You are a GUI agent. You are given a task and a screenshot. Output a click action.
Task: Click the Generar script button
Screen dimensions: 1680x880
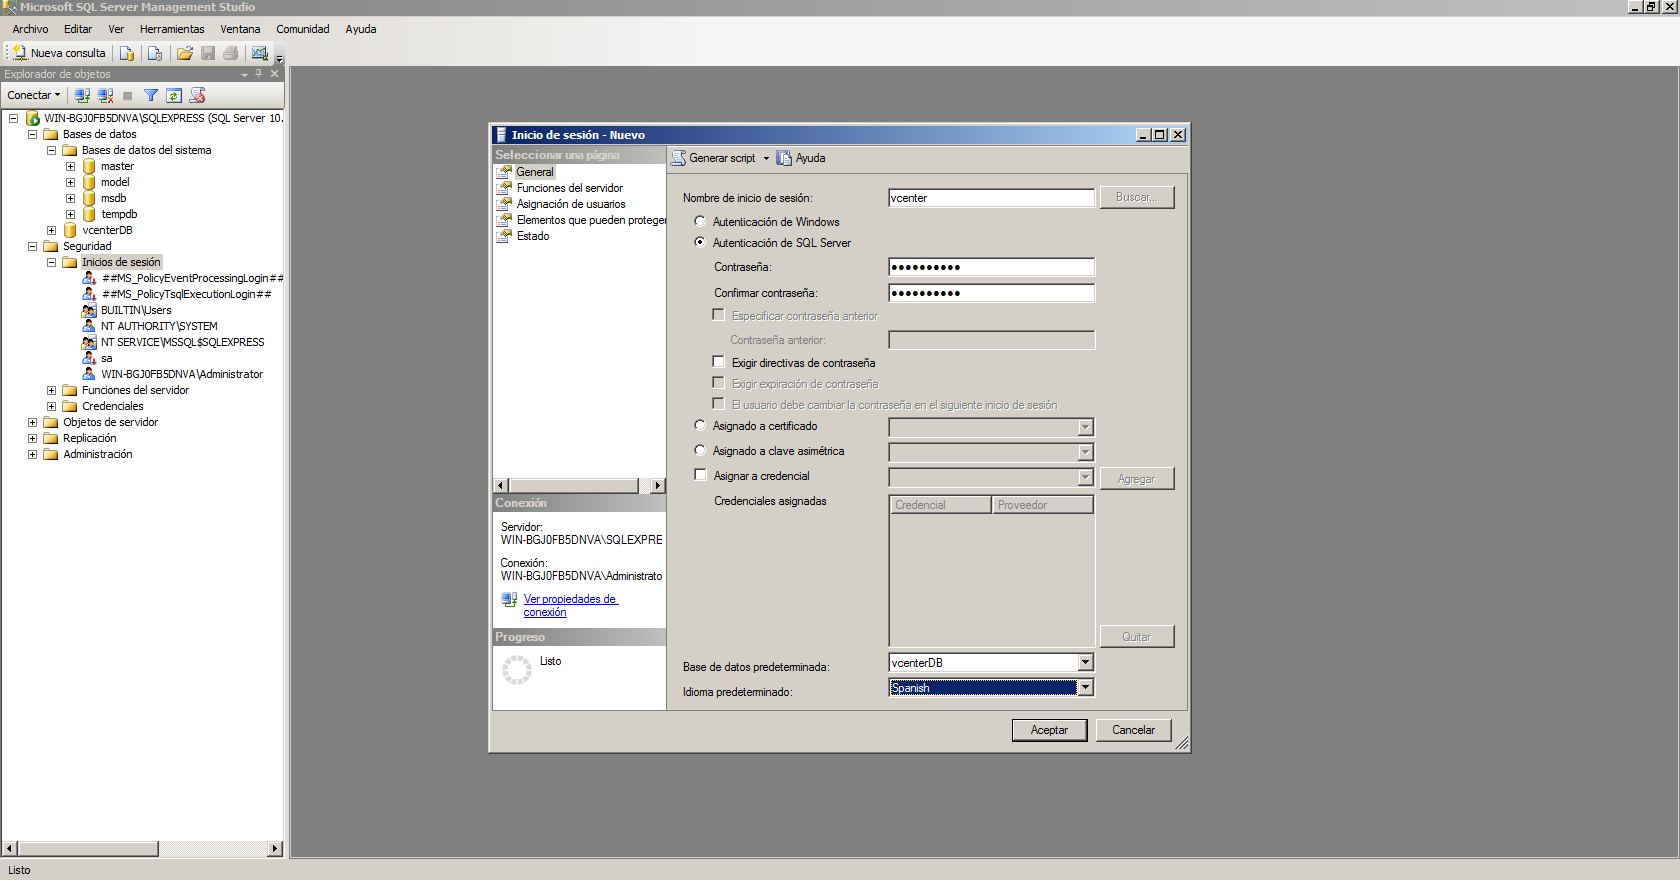pos(714,158)
